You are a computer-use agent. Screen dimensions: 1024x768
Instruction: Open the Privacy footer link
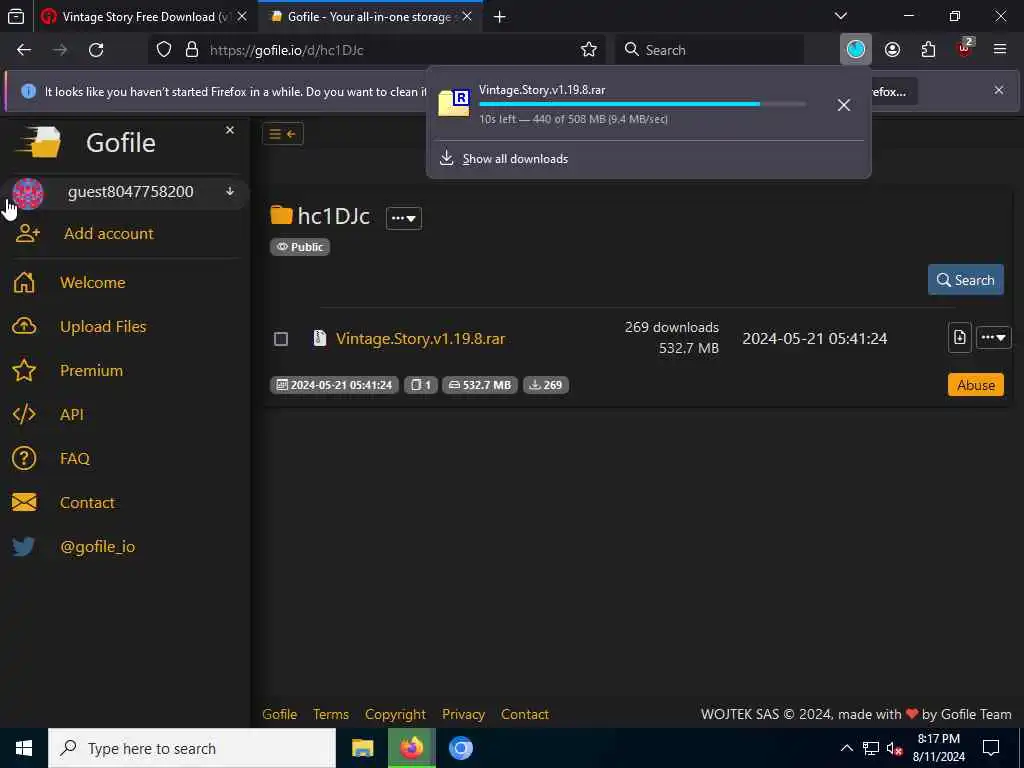click(x=463, y=714)
